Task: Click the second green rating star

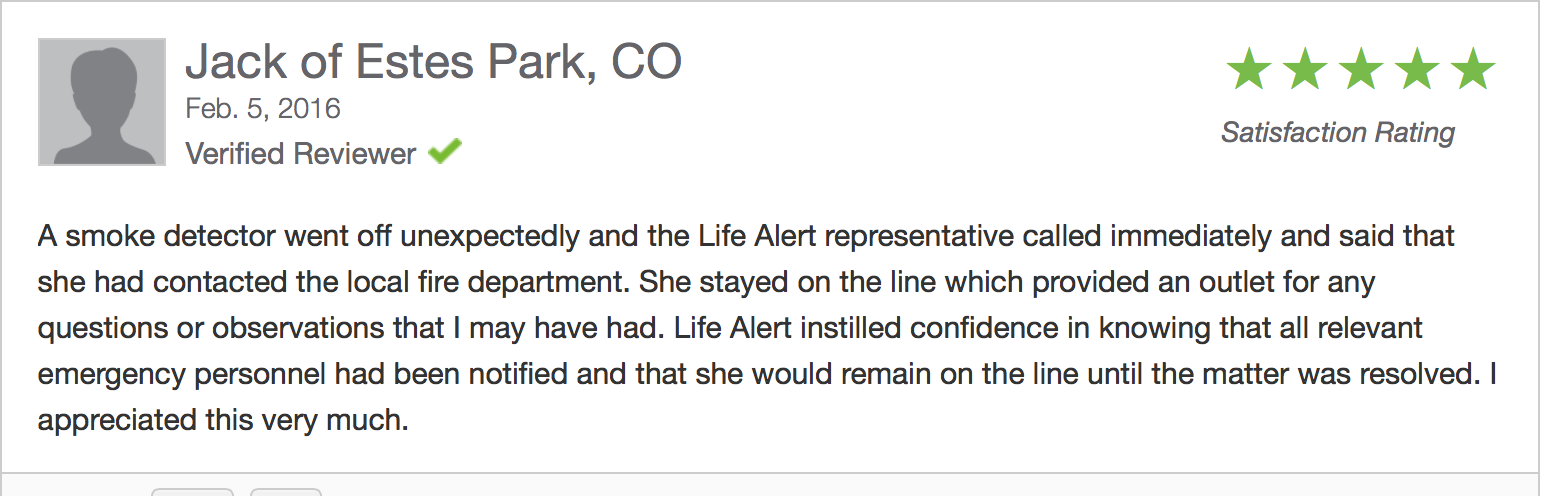Action: click(1304, 69)
